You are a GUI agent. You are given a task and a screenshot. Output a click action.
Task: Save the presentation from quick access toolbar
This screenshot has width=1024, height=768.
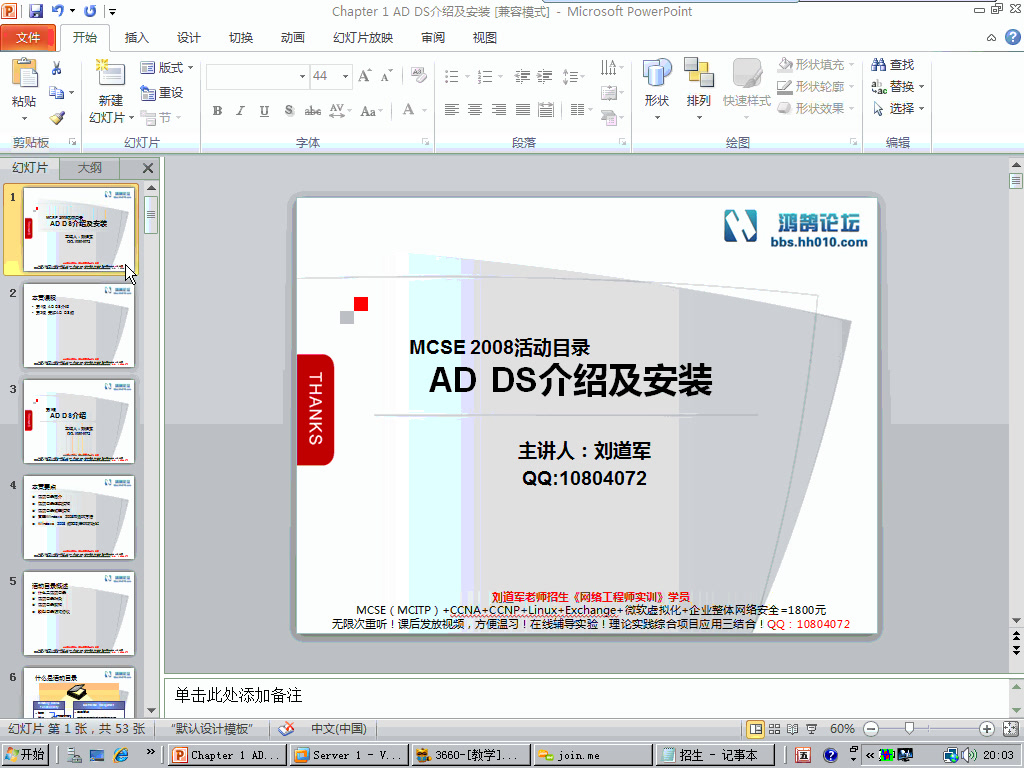point(35,10)
